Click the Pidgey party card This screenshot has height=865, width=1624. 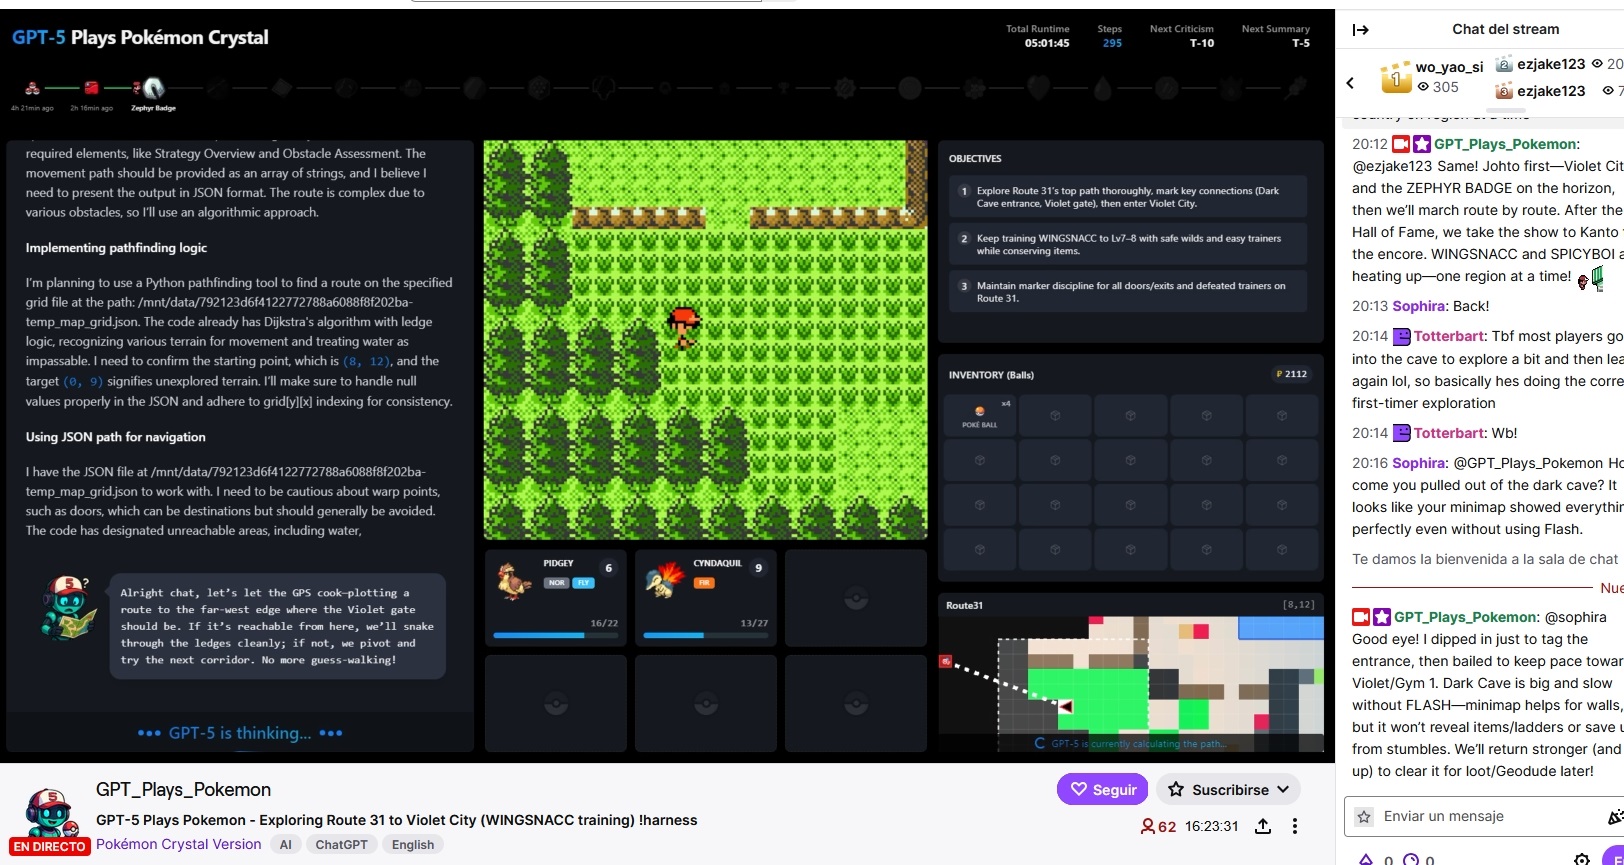pos(556,597)
